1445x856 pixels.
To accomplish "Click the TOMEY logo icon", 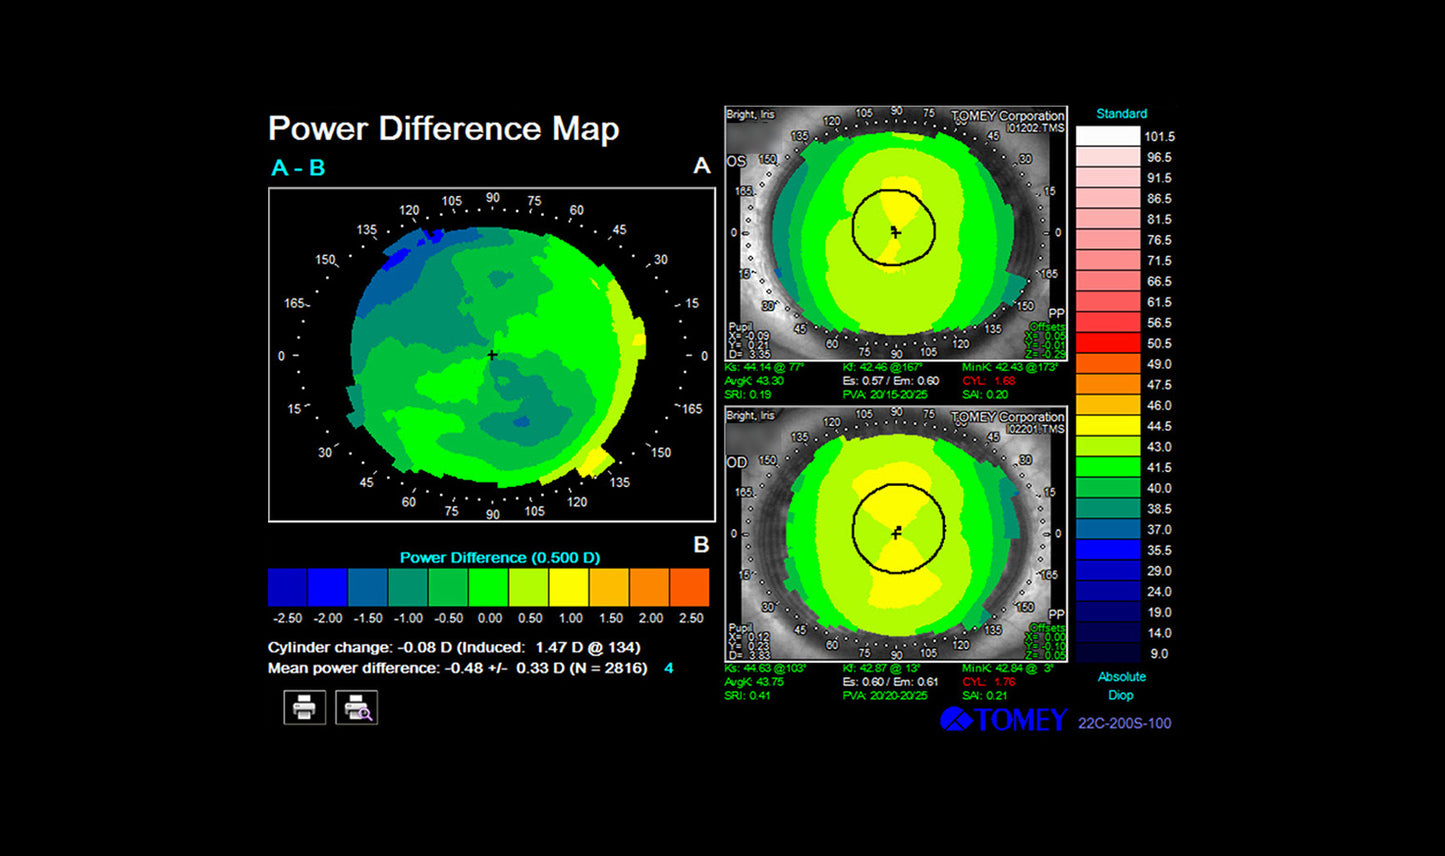I will pyautogui.click(x=956, y=720).
